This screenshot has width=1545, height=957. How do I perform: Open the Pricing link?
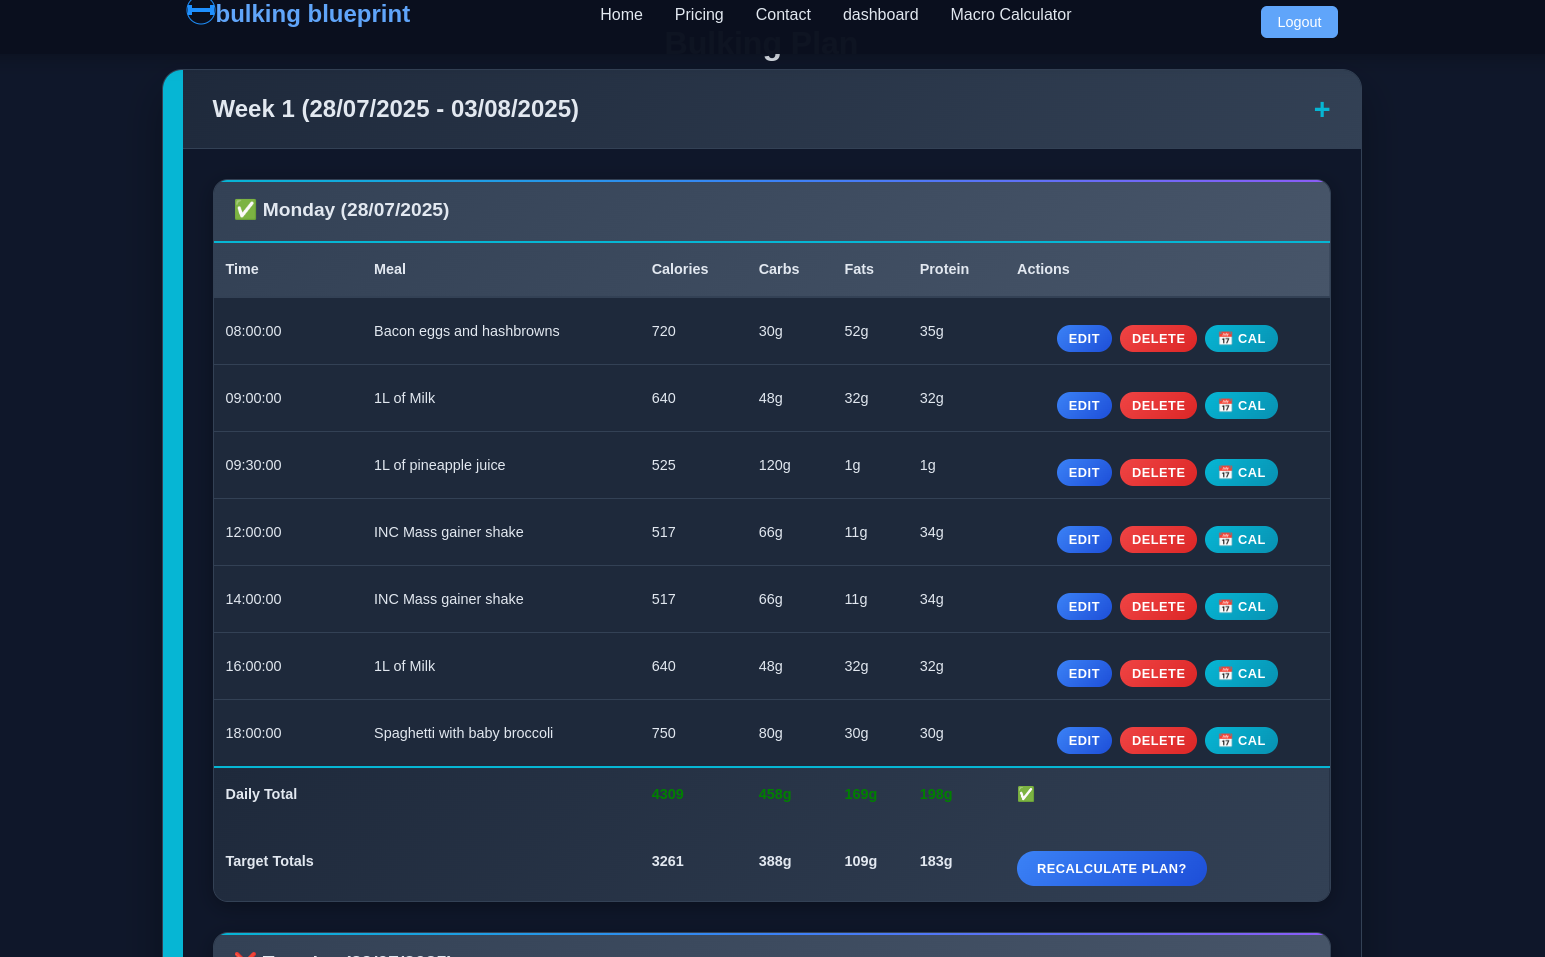[698, 15]
